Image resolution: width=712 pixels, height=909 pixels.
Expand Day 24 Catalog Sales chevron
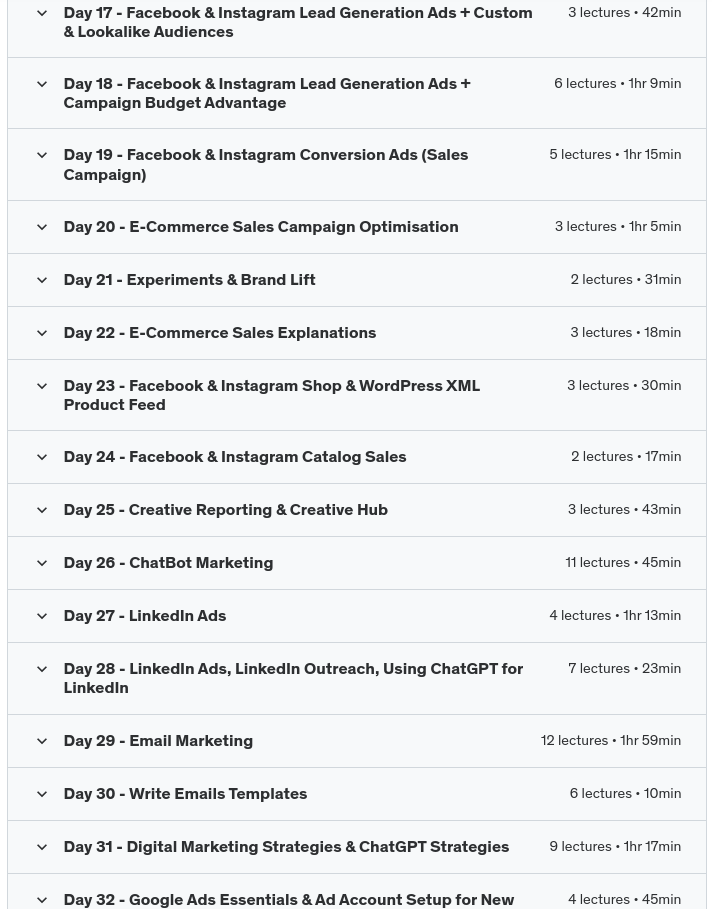point(42,457)
